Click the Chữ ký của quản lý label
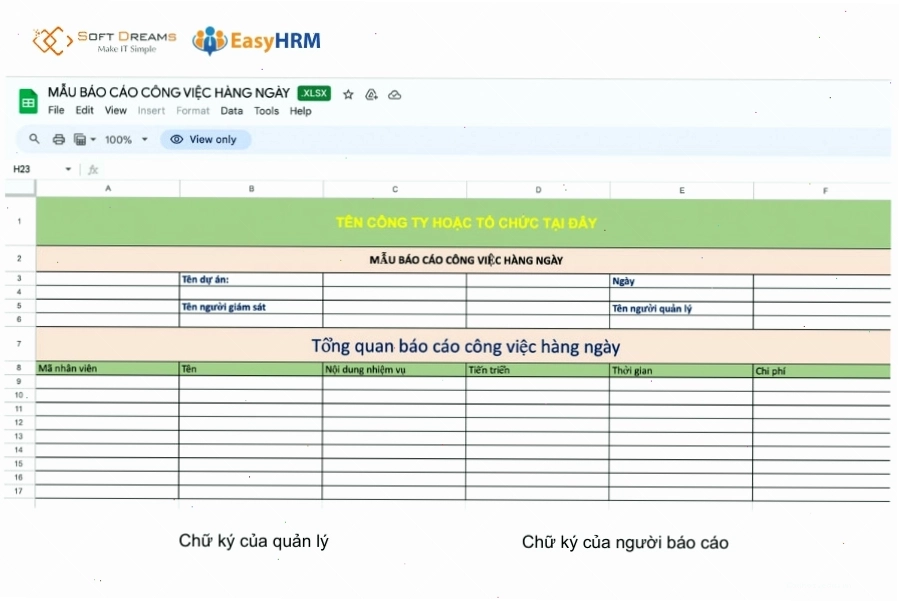 [253, 541]
